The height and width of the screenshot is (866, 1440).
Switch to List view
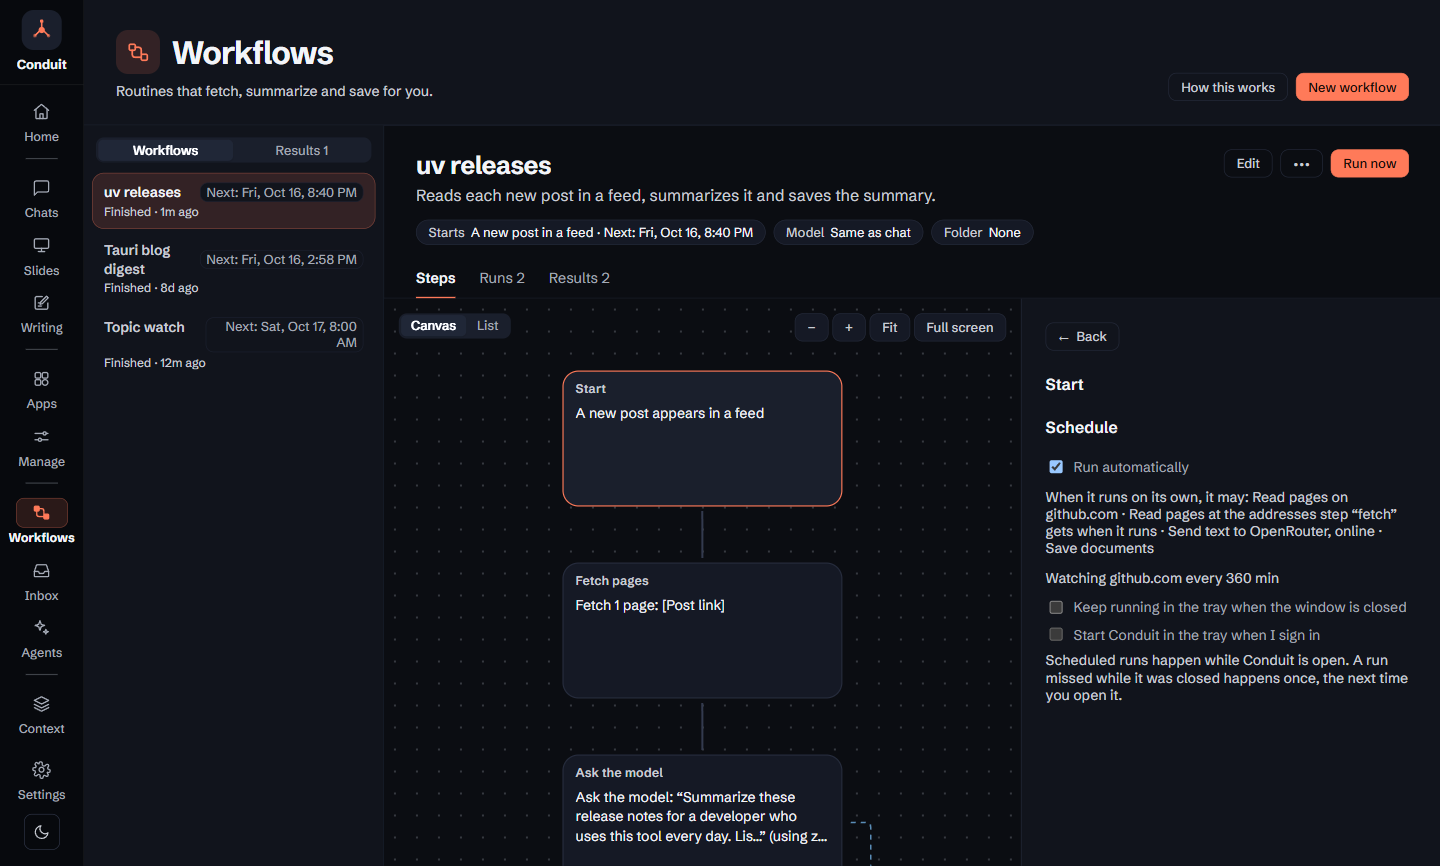pos(487,326)
